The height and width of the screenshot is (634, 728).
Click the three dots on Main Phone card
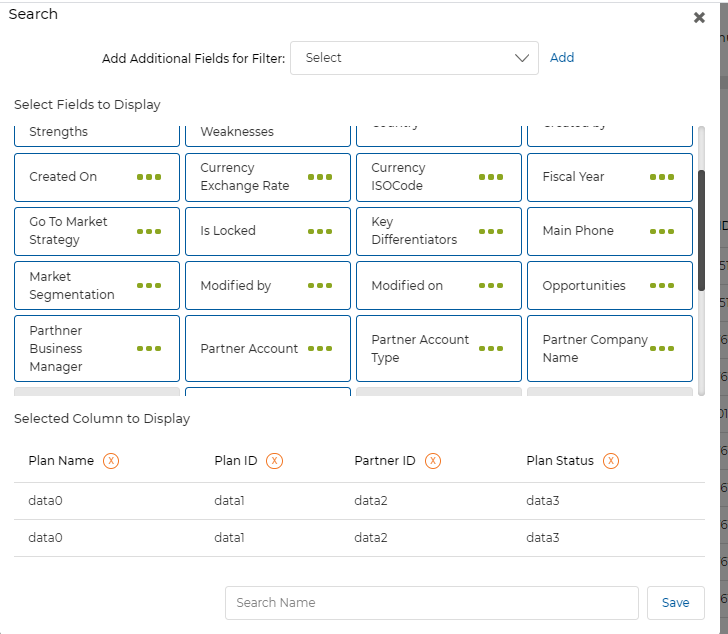[x=662, y=231]
